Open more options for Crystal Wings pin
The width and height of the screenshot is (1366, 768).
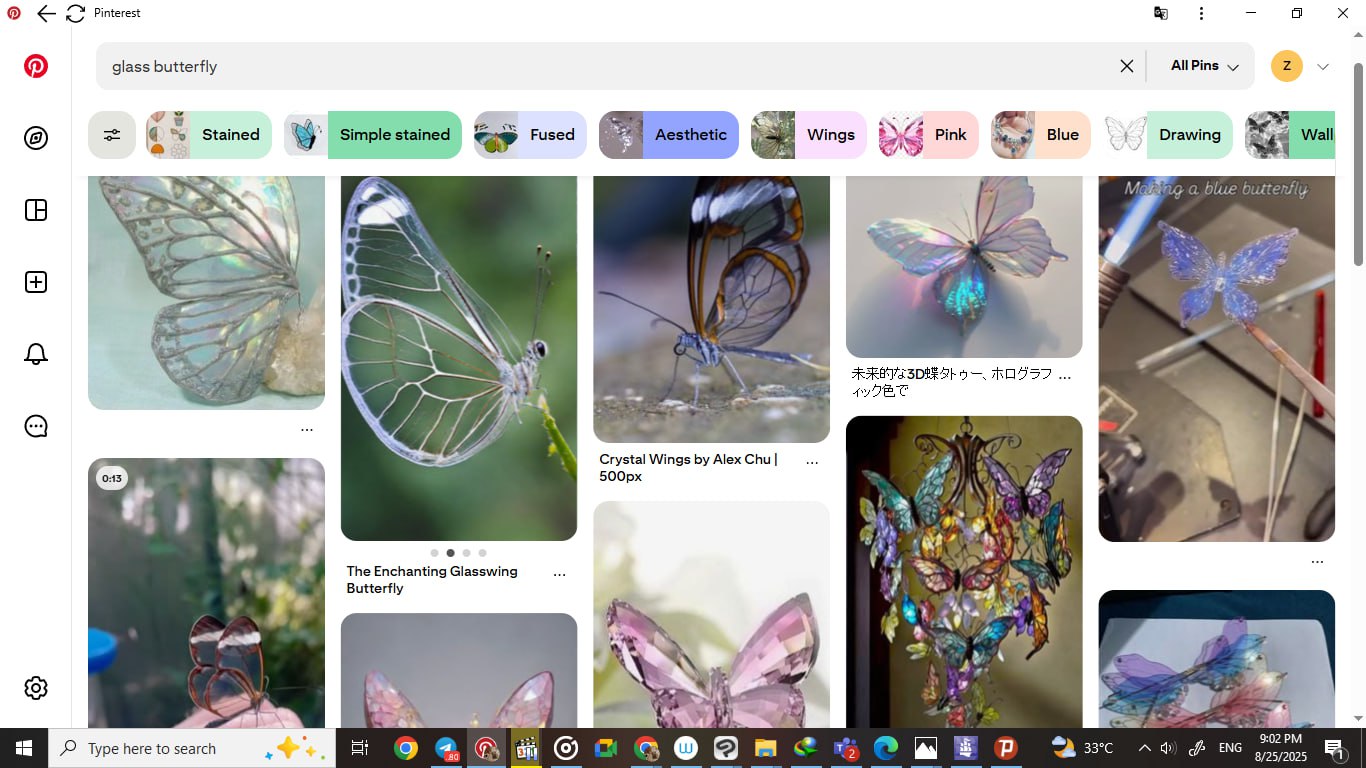(x=812, y=463)
